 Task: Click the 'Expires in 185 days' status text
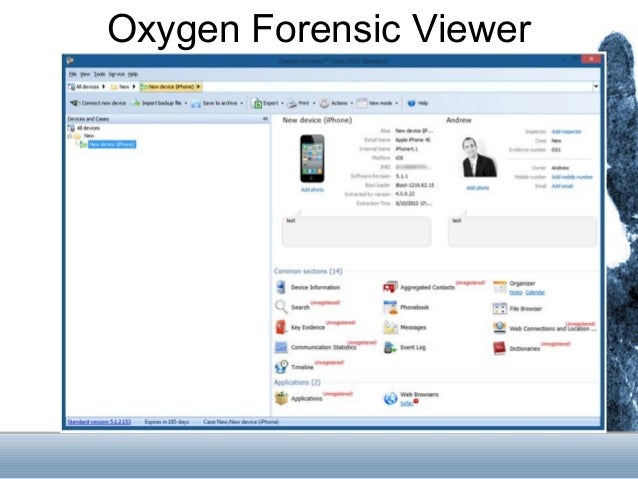coord(167,422)
